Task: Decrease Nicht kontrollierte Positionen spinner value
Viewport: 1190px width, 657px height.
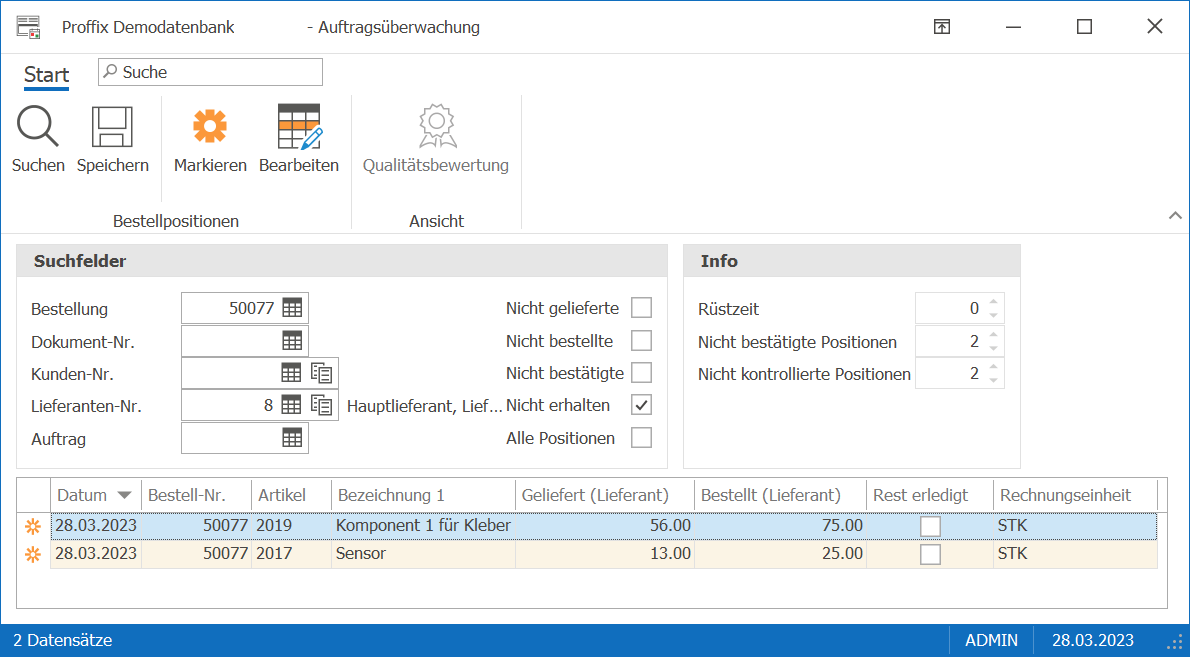Action: 993,380
